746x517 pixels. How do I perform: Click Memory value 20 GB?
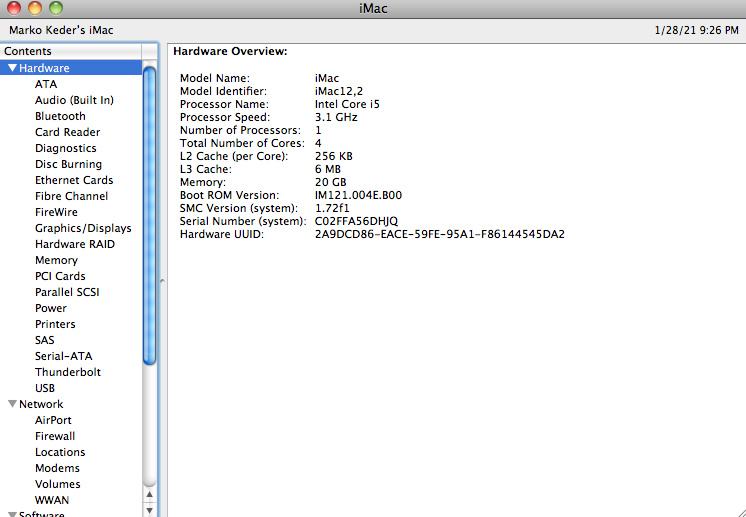[x=331, y=182]
